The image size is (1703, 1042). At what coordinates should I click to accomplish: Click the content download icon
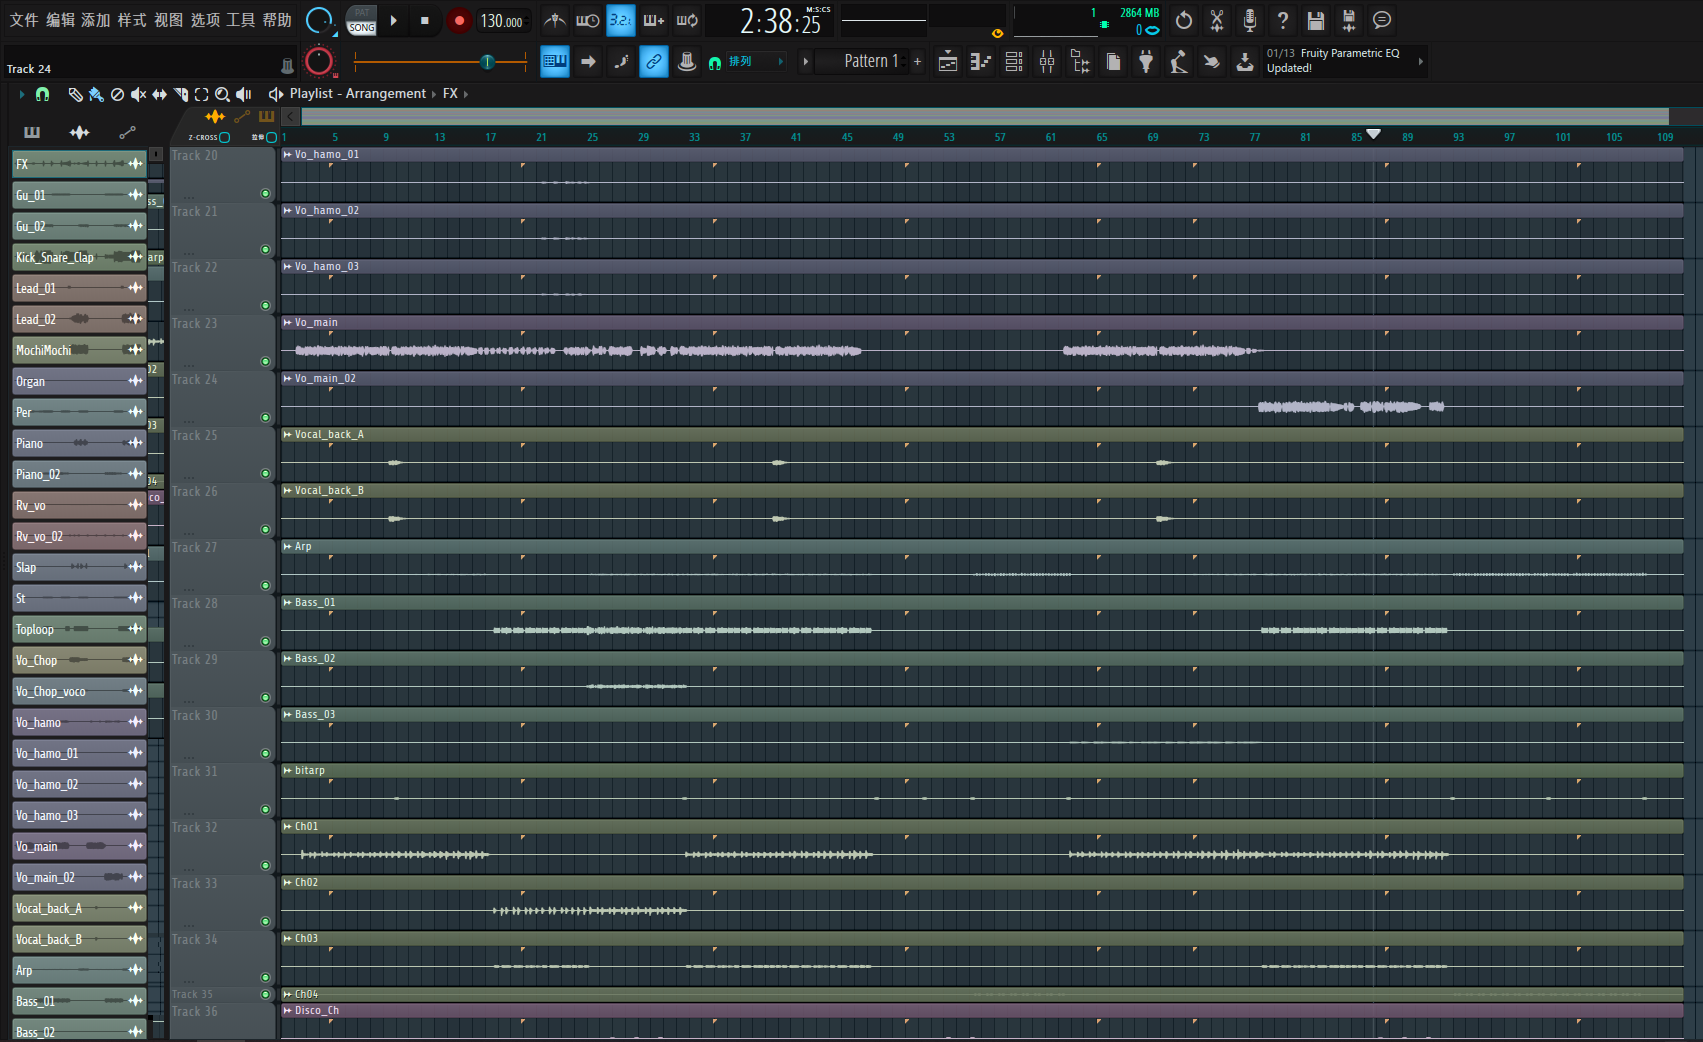pos(1245,62)
